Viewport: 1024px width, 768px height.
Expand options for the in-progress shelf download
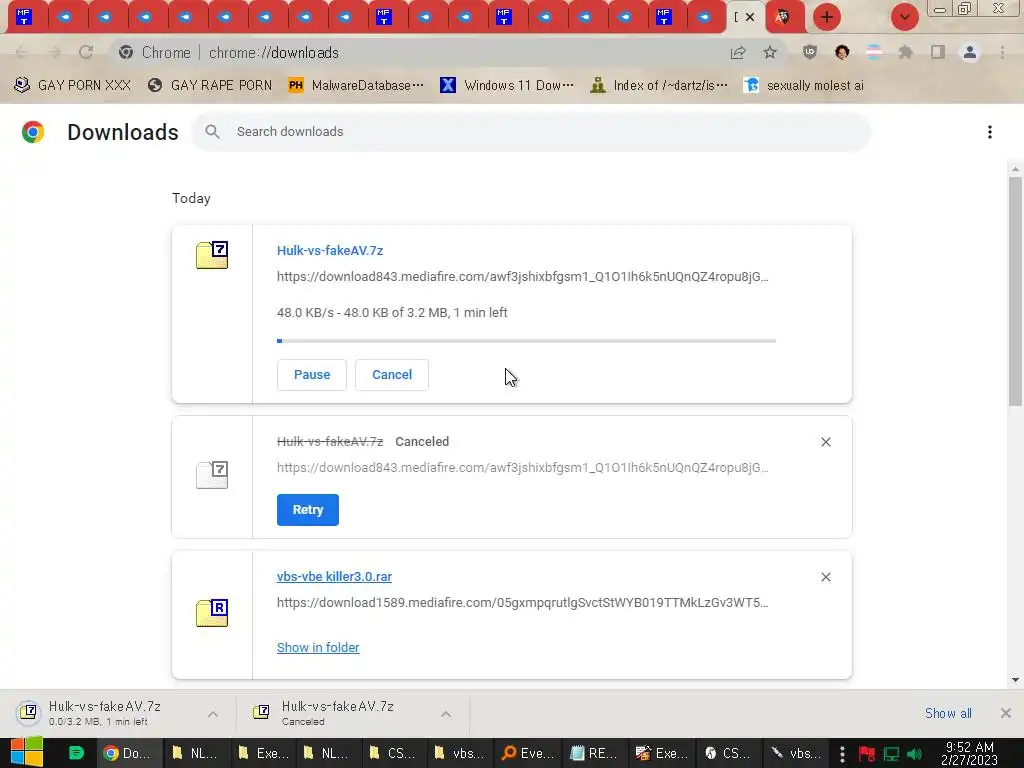(x=213, y=714)
